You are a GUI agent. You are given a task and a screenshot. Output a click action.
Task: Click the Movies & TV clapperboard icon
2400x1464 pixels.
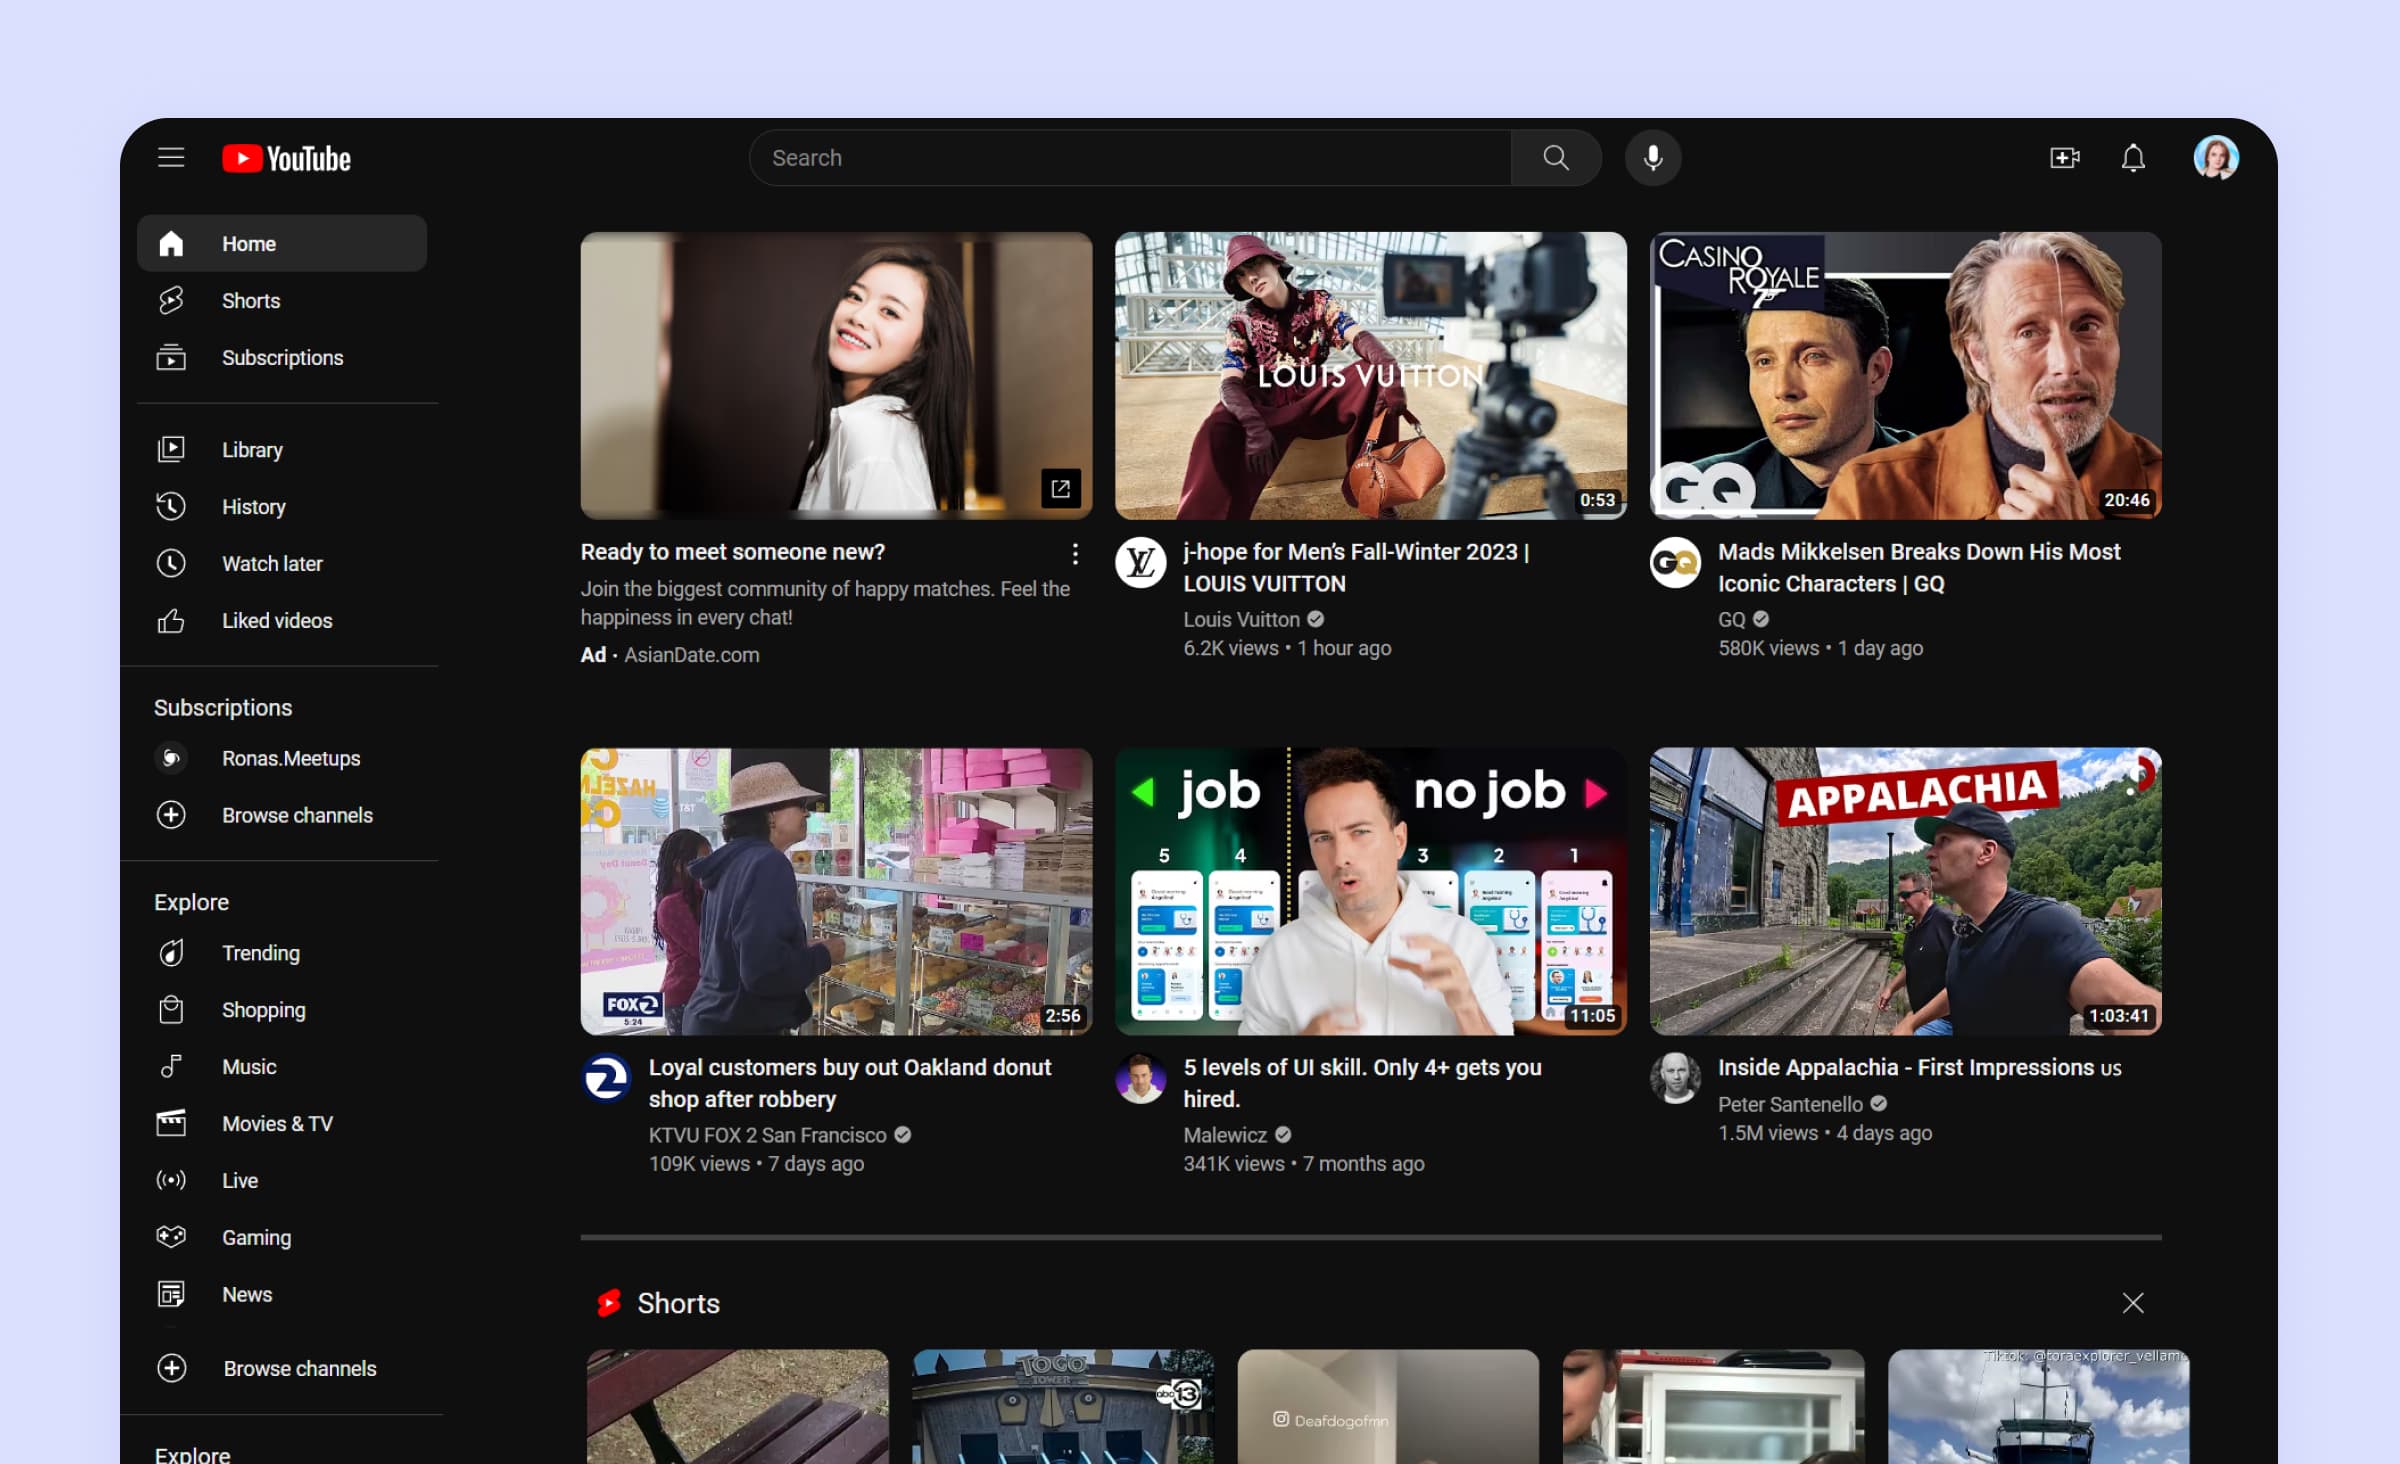(x=171, y=1123)
